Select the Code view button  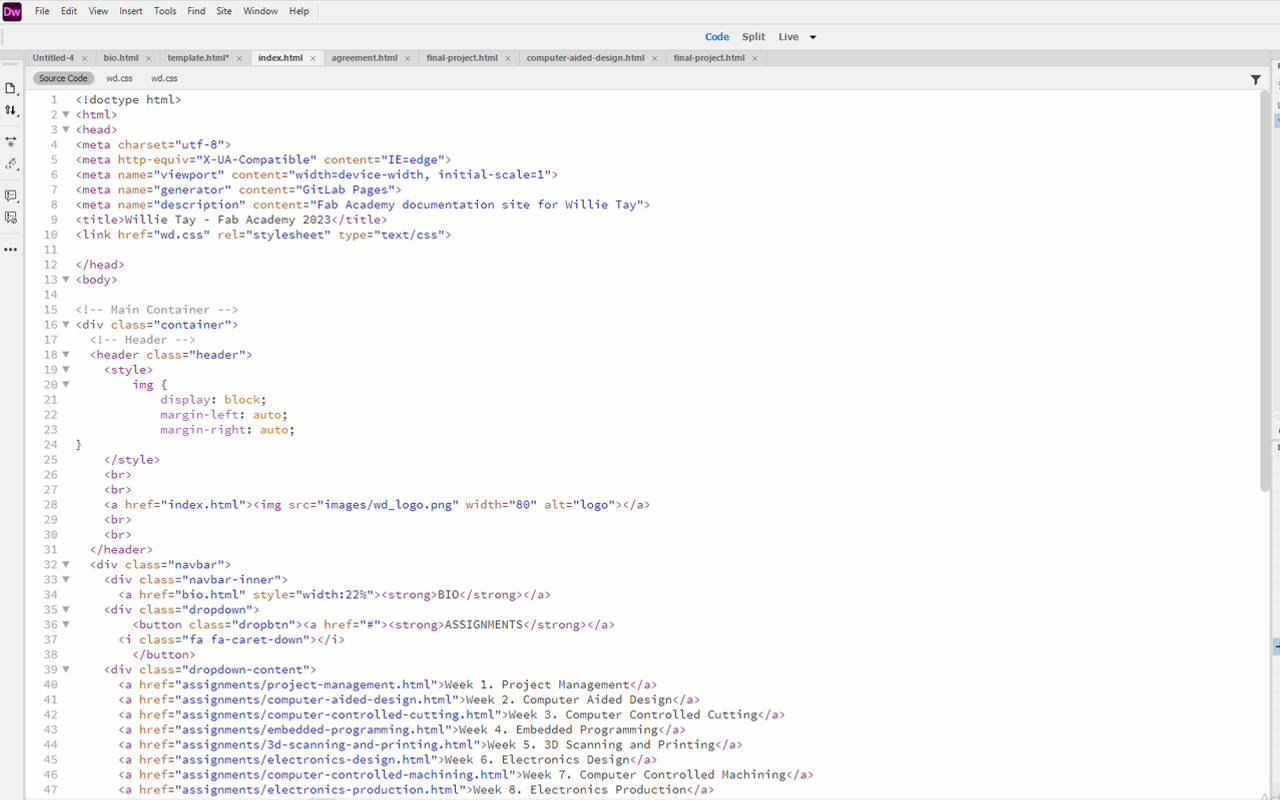click(717, 37)
